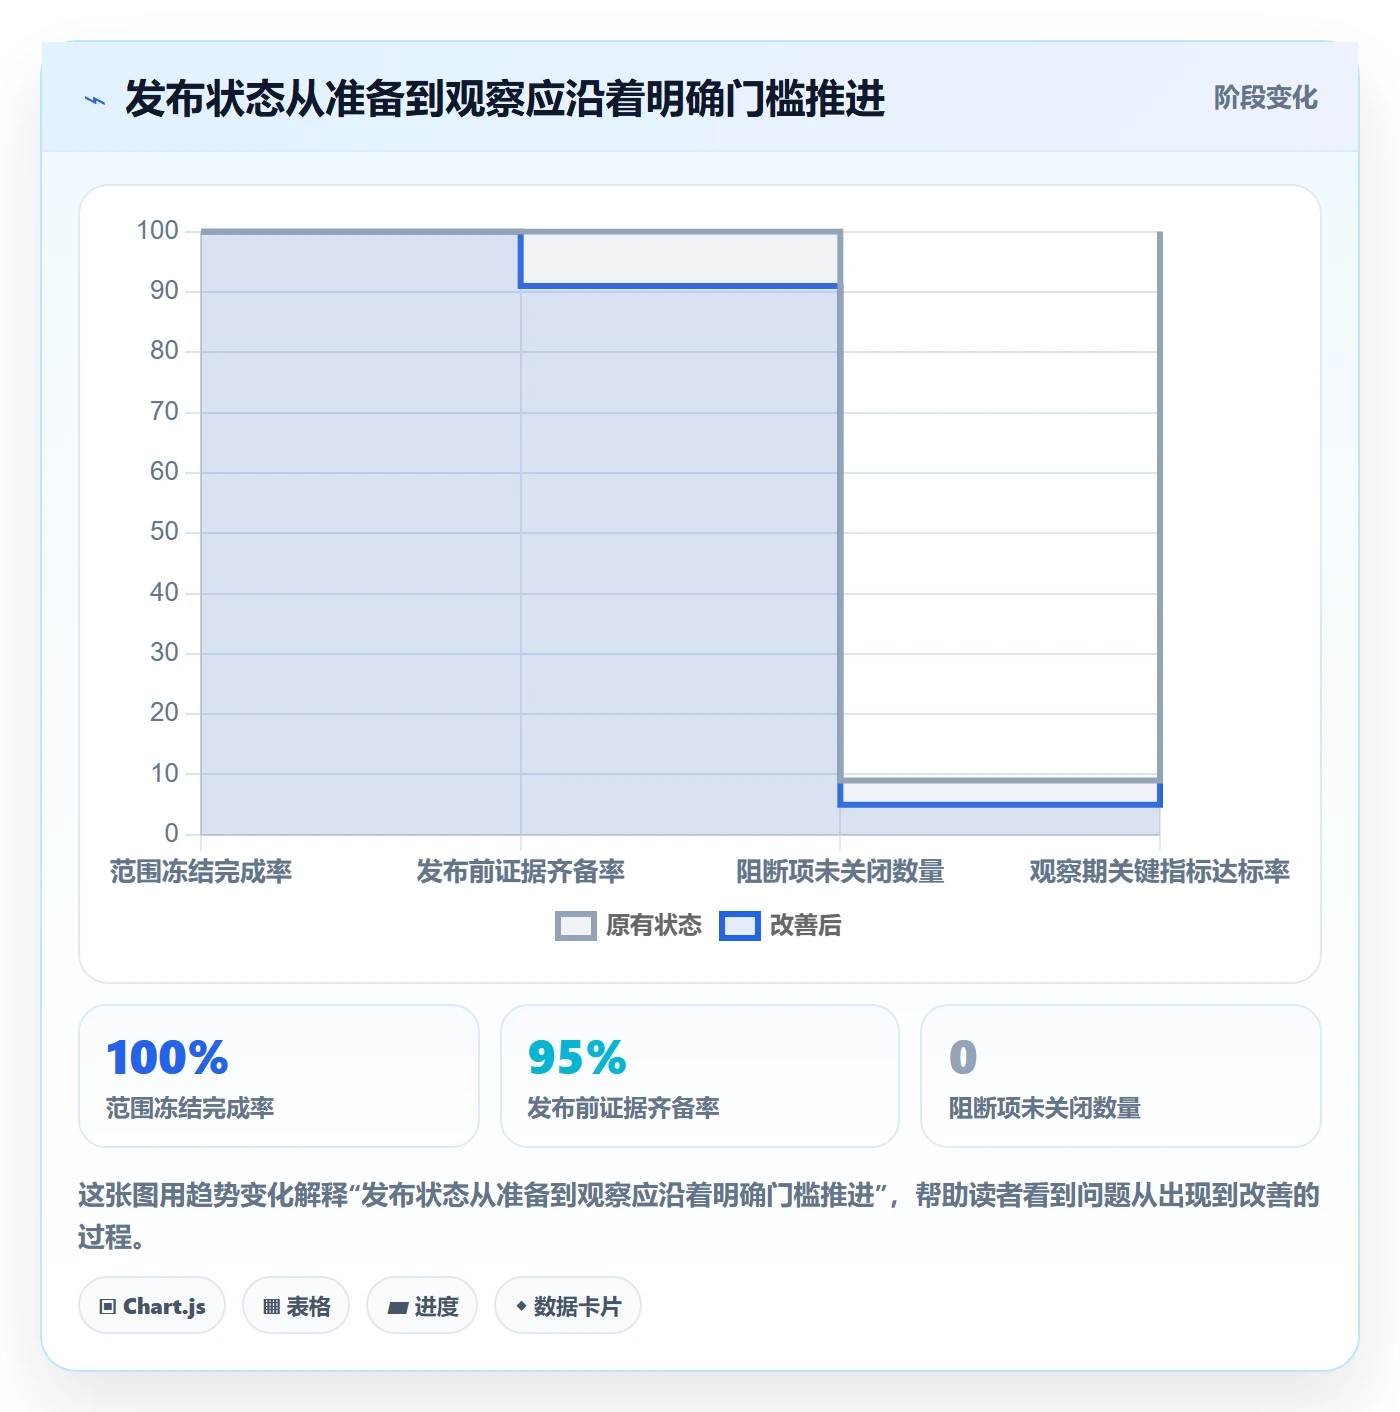
Task: Click the y-axis value 10
Action: 164,774
